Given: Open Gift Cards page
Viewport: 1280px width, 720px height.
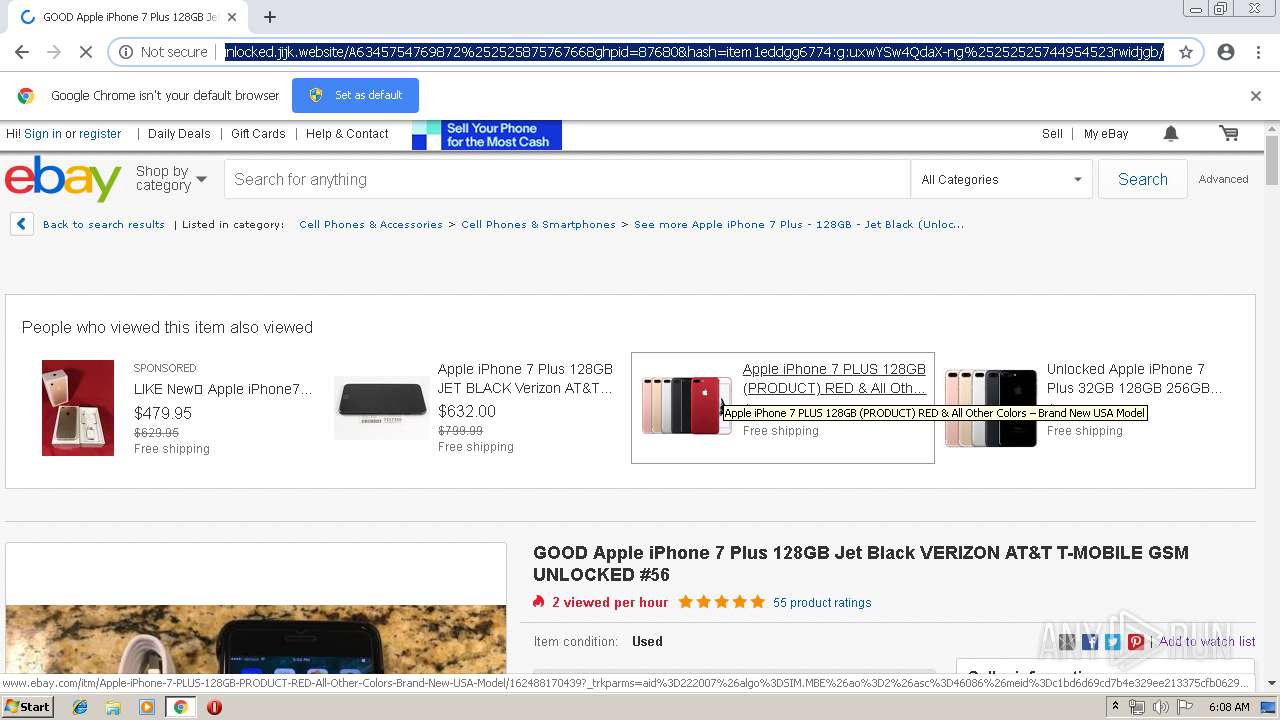Looking at the screenshot, I should tap(258, 134).
